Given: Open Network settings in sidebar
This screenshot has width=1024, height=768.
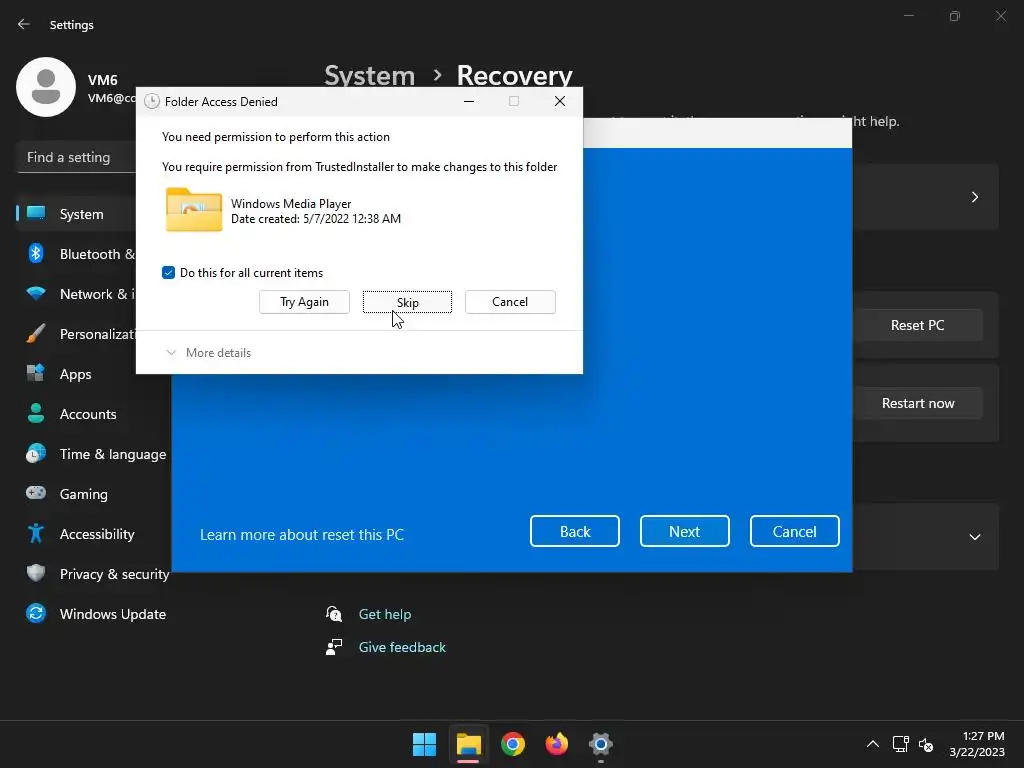Looking at the screenshot, I should (x=97, y=294).
